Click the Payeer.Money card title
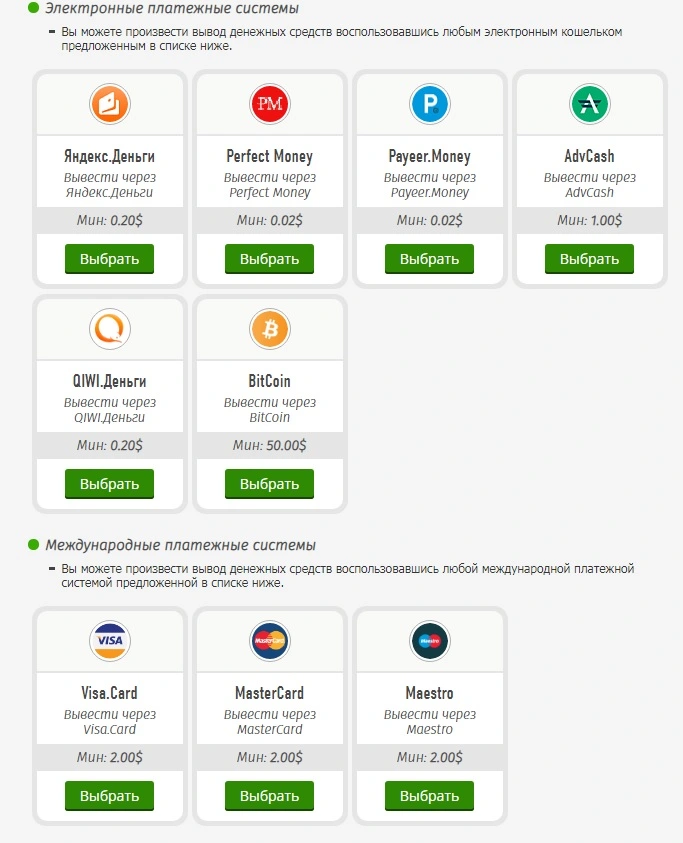 click(x=430, y=156)
